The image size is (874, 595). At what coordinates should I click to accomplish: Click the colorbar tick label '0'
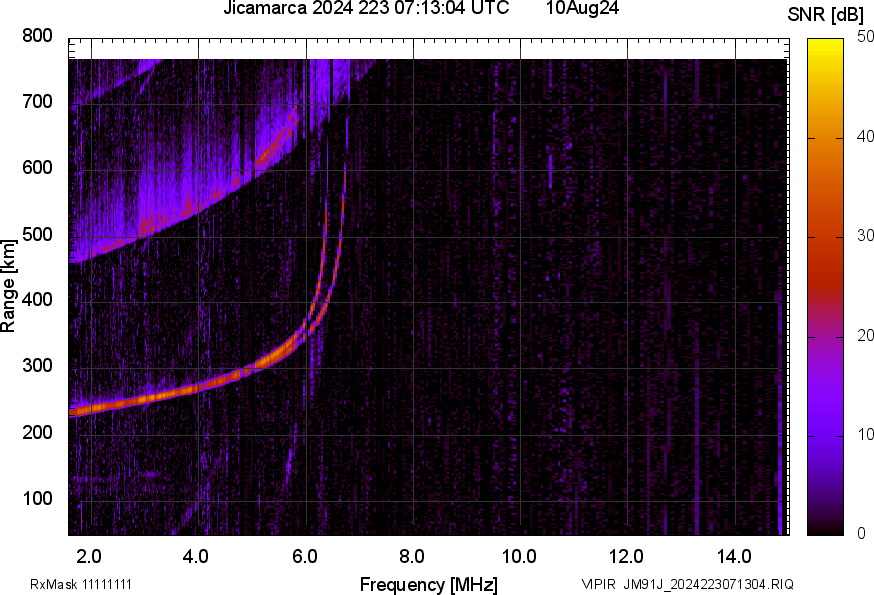pos(861,534)
